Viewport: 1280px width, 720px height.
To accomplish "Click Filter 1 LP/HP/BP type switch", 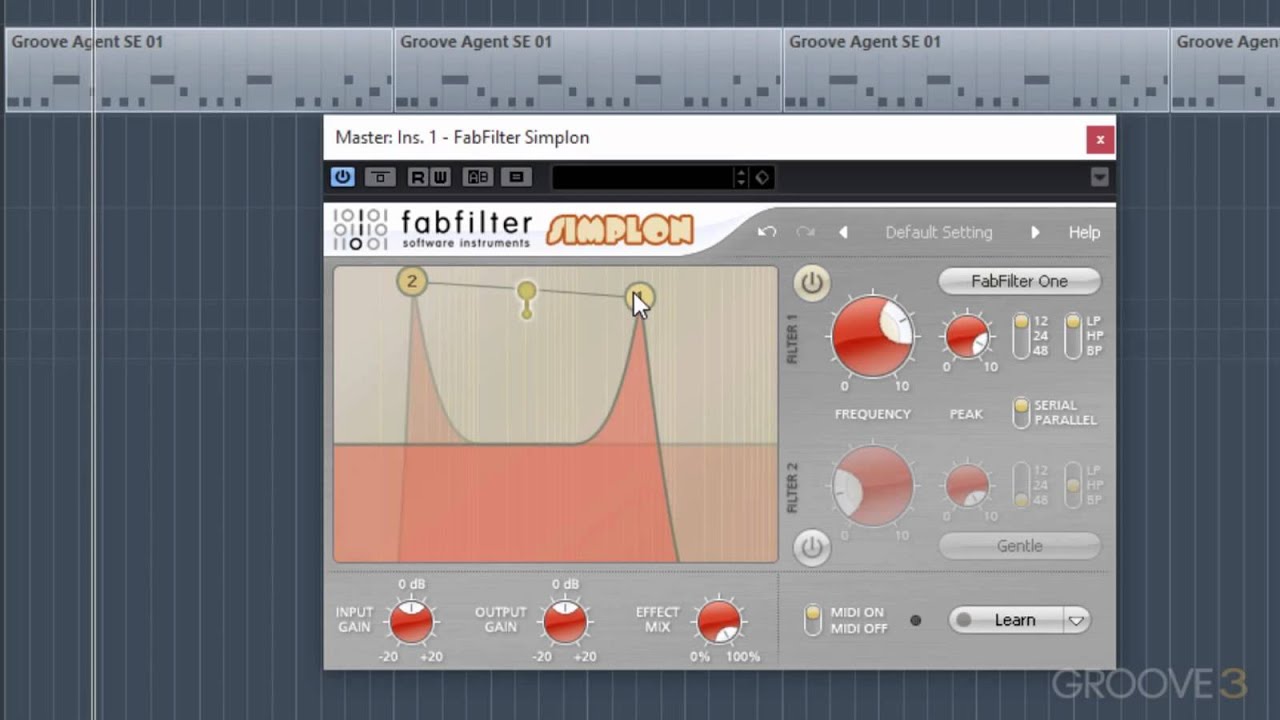I will click(1073, 336).
